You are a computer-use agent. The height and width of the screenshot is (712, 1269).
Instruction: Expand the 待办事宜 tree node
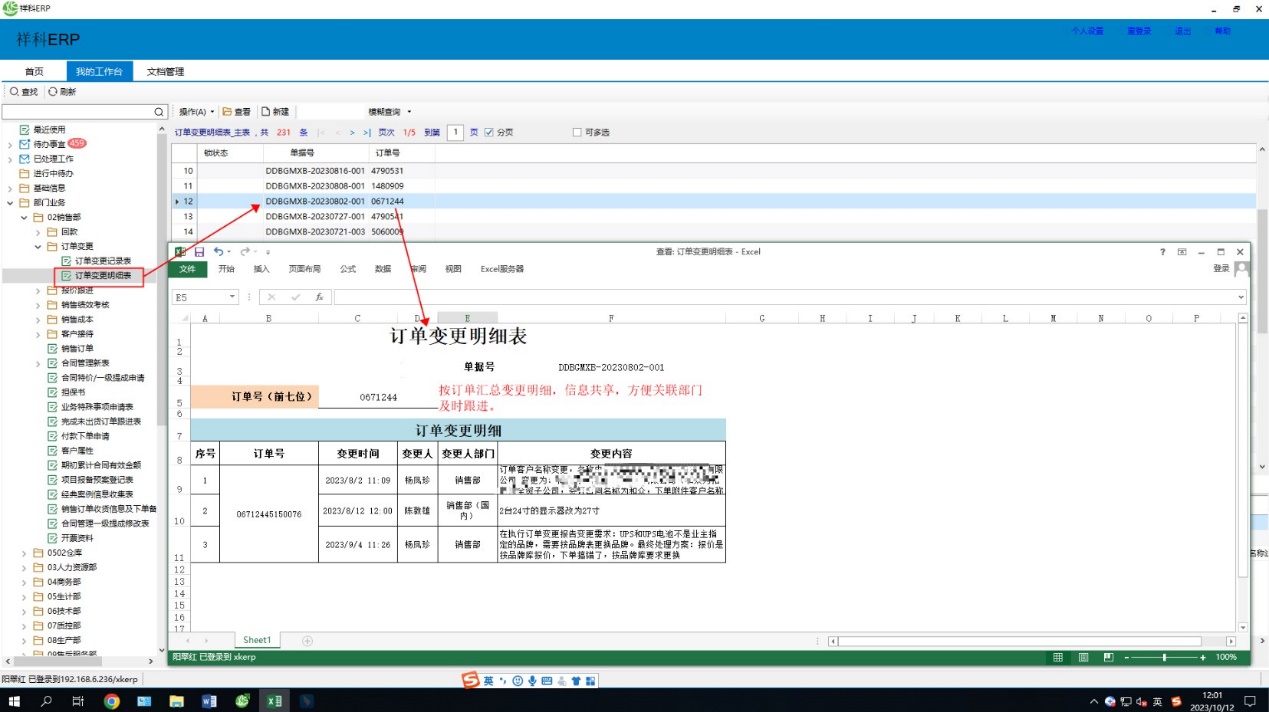click(10, 144)
